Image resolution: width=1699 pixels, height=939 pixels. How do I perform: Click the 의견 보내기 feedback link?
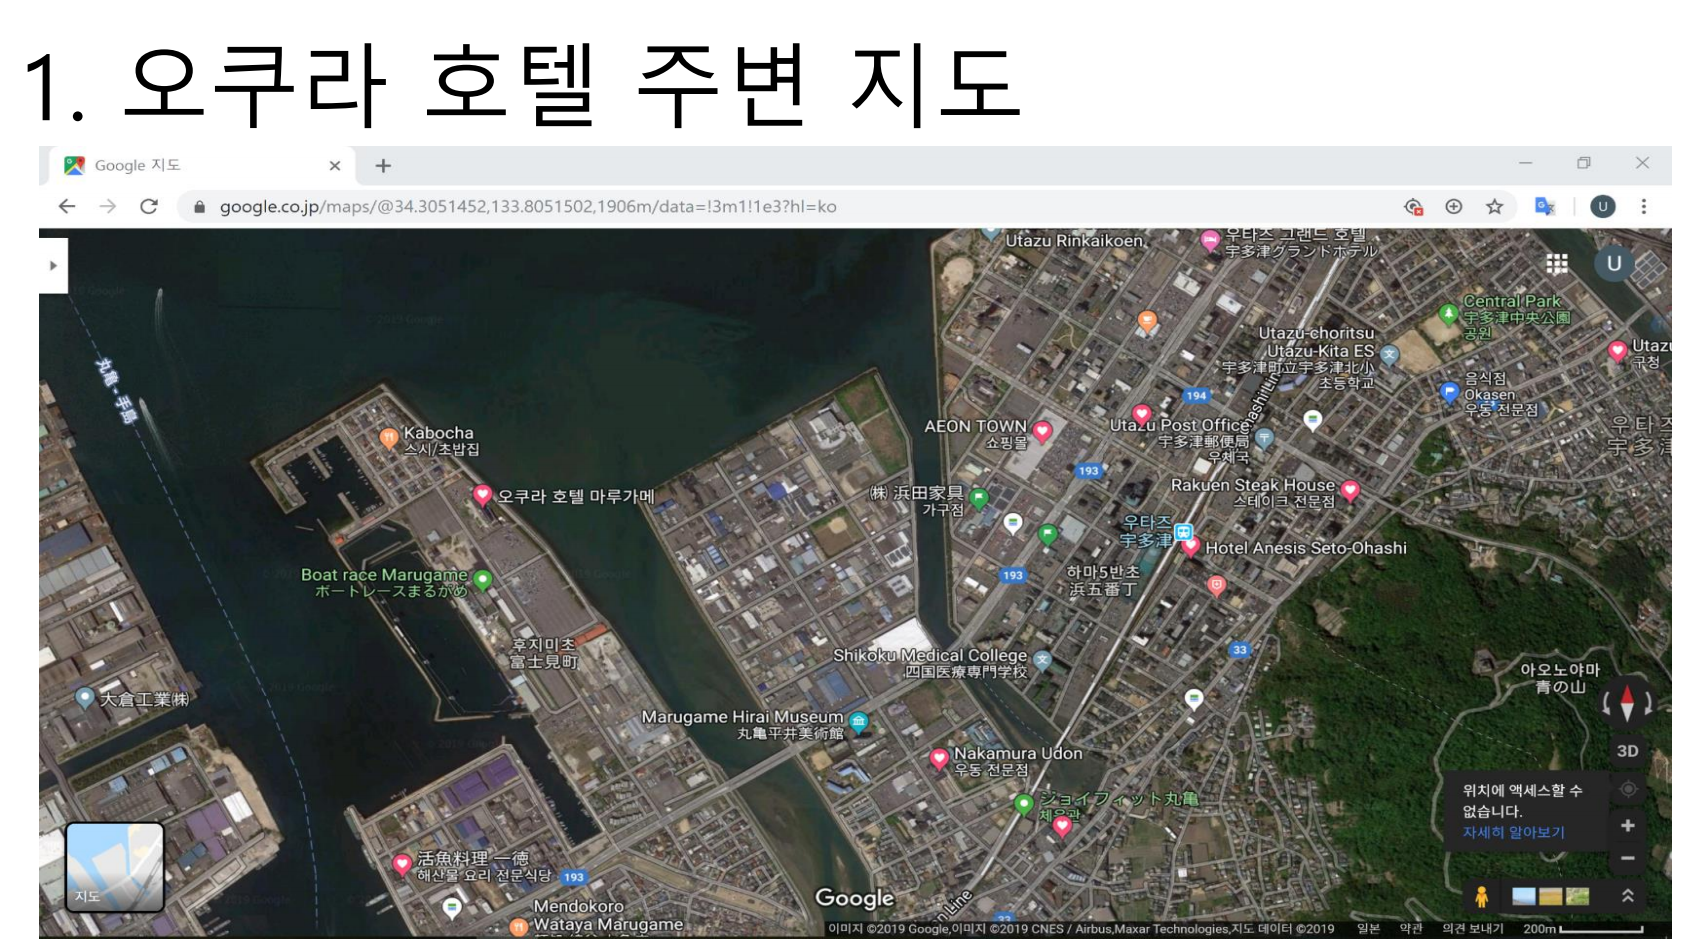1472,929
